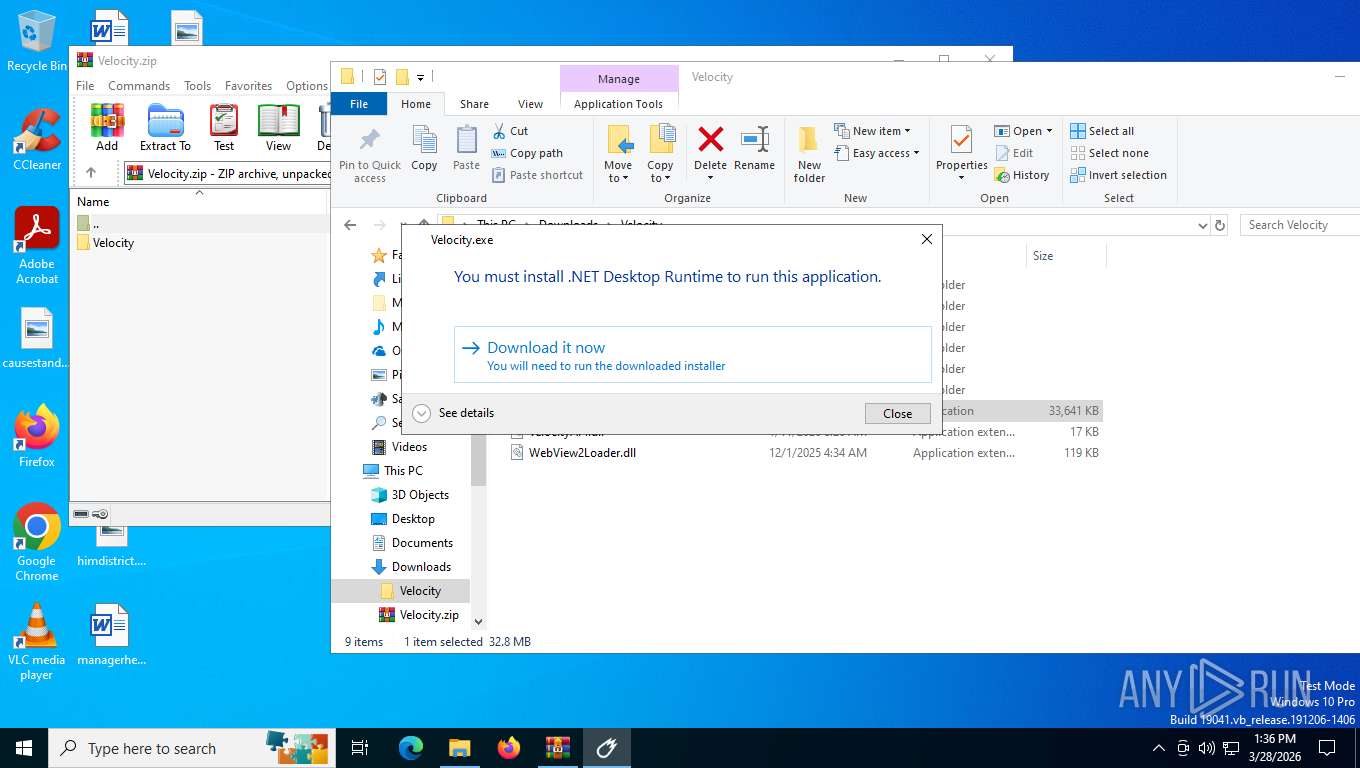Switch to the View ribbon tab
Viewport: 1360px width, 768px height.
click(x=530, y=104)
